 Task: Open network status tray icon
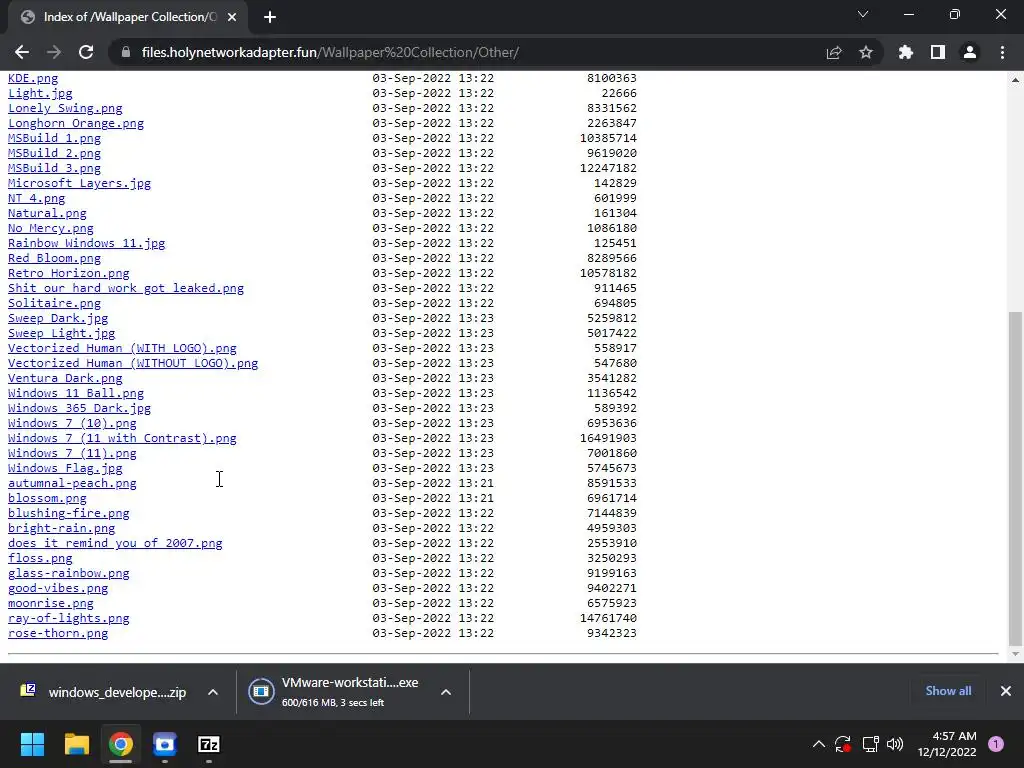pos(870,744)
